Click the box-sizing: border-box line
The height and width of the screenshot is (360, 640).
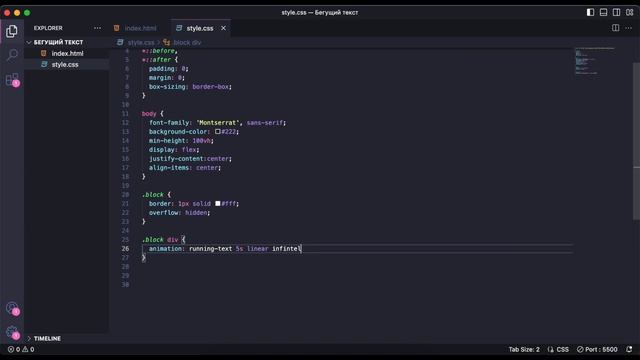190,87
